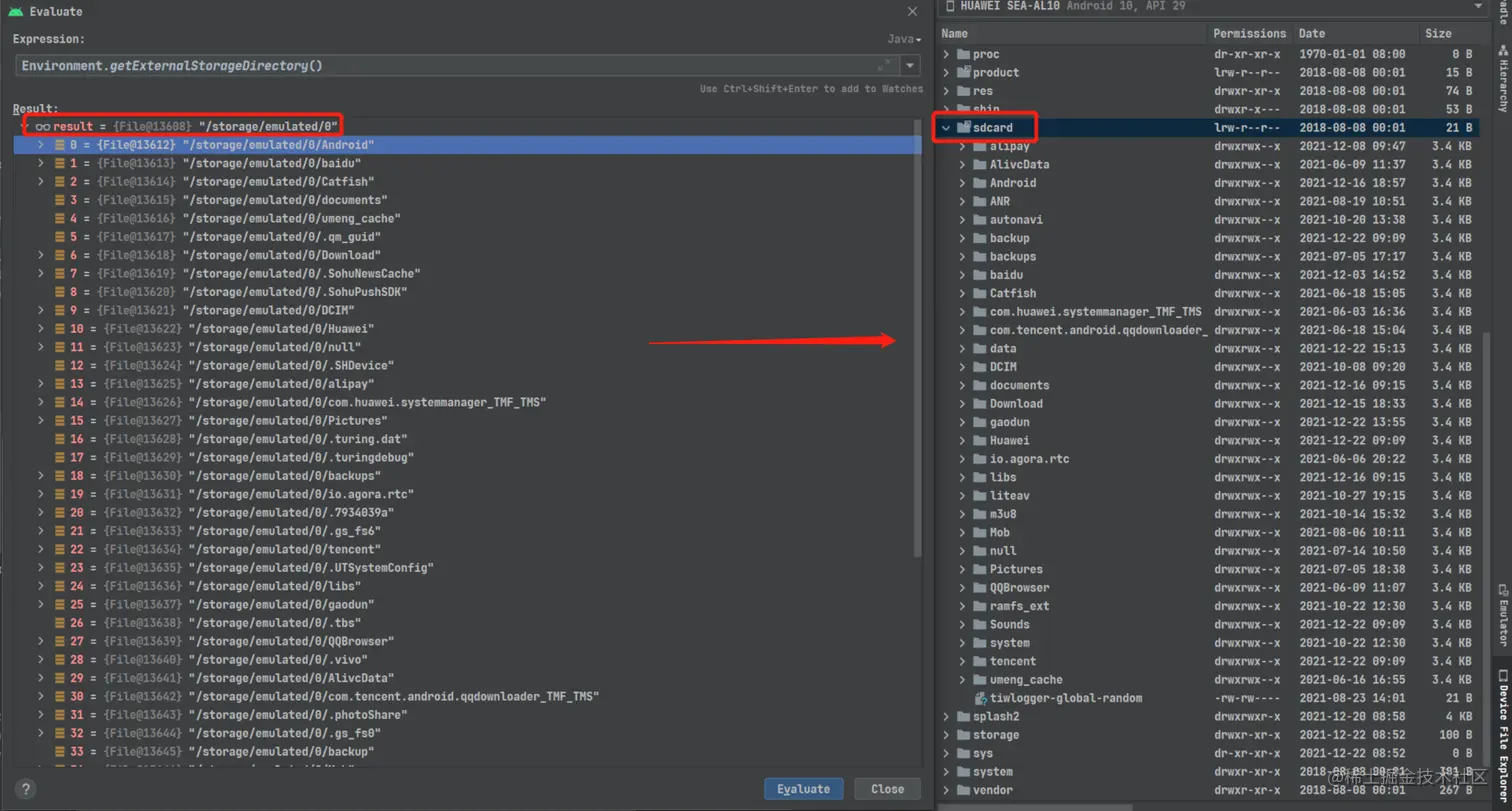
Task: Select result row 33 "/storage/emulated/0/backup"
Action: point(468,751)
